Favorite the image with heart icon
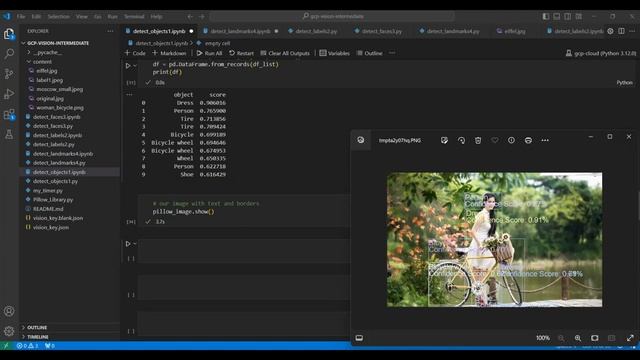This screenshot has width=640, height=360. (495, 140)
